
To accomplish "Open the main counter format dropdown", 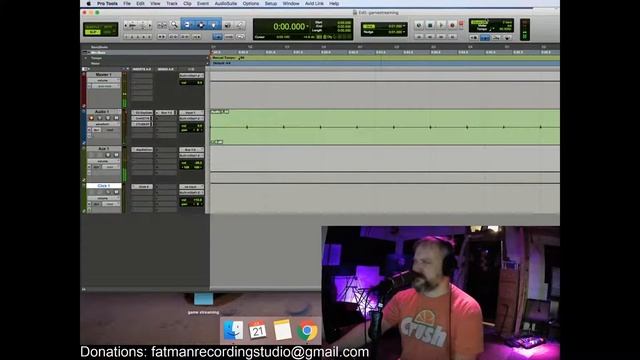I will tap(307, 27).
